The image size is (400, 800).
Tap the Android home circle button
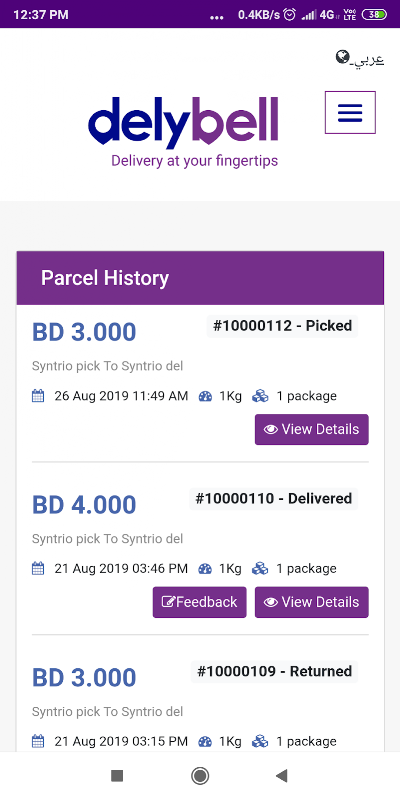tap(200, 776)
